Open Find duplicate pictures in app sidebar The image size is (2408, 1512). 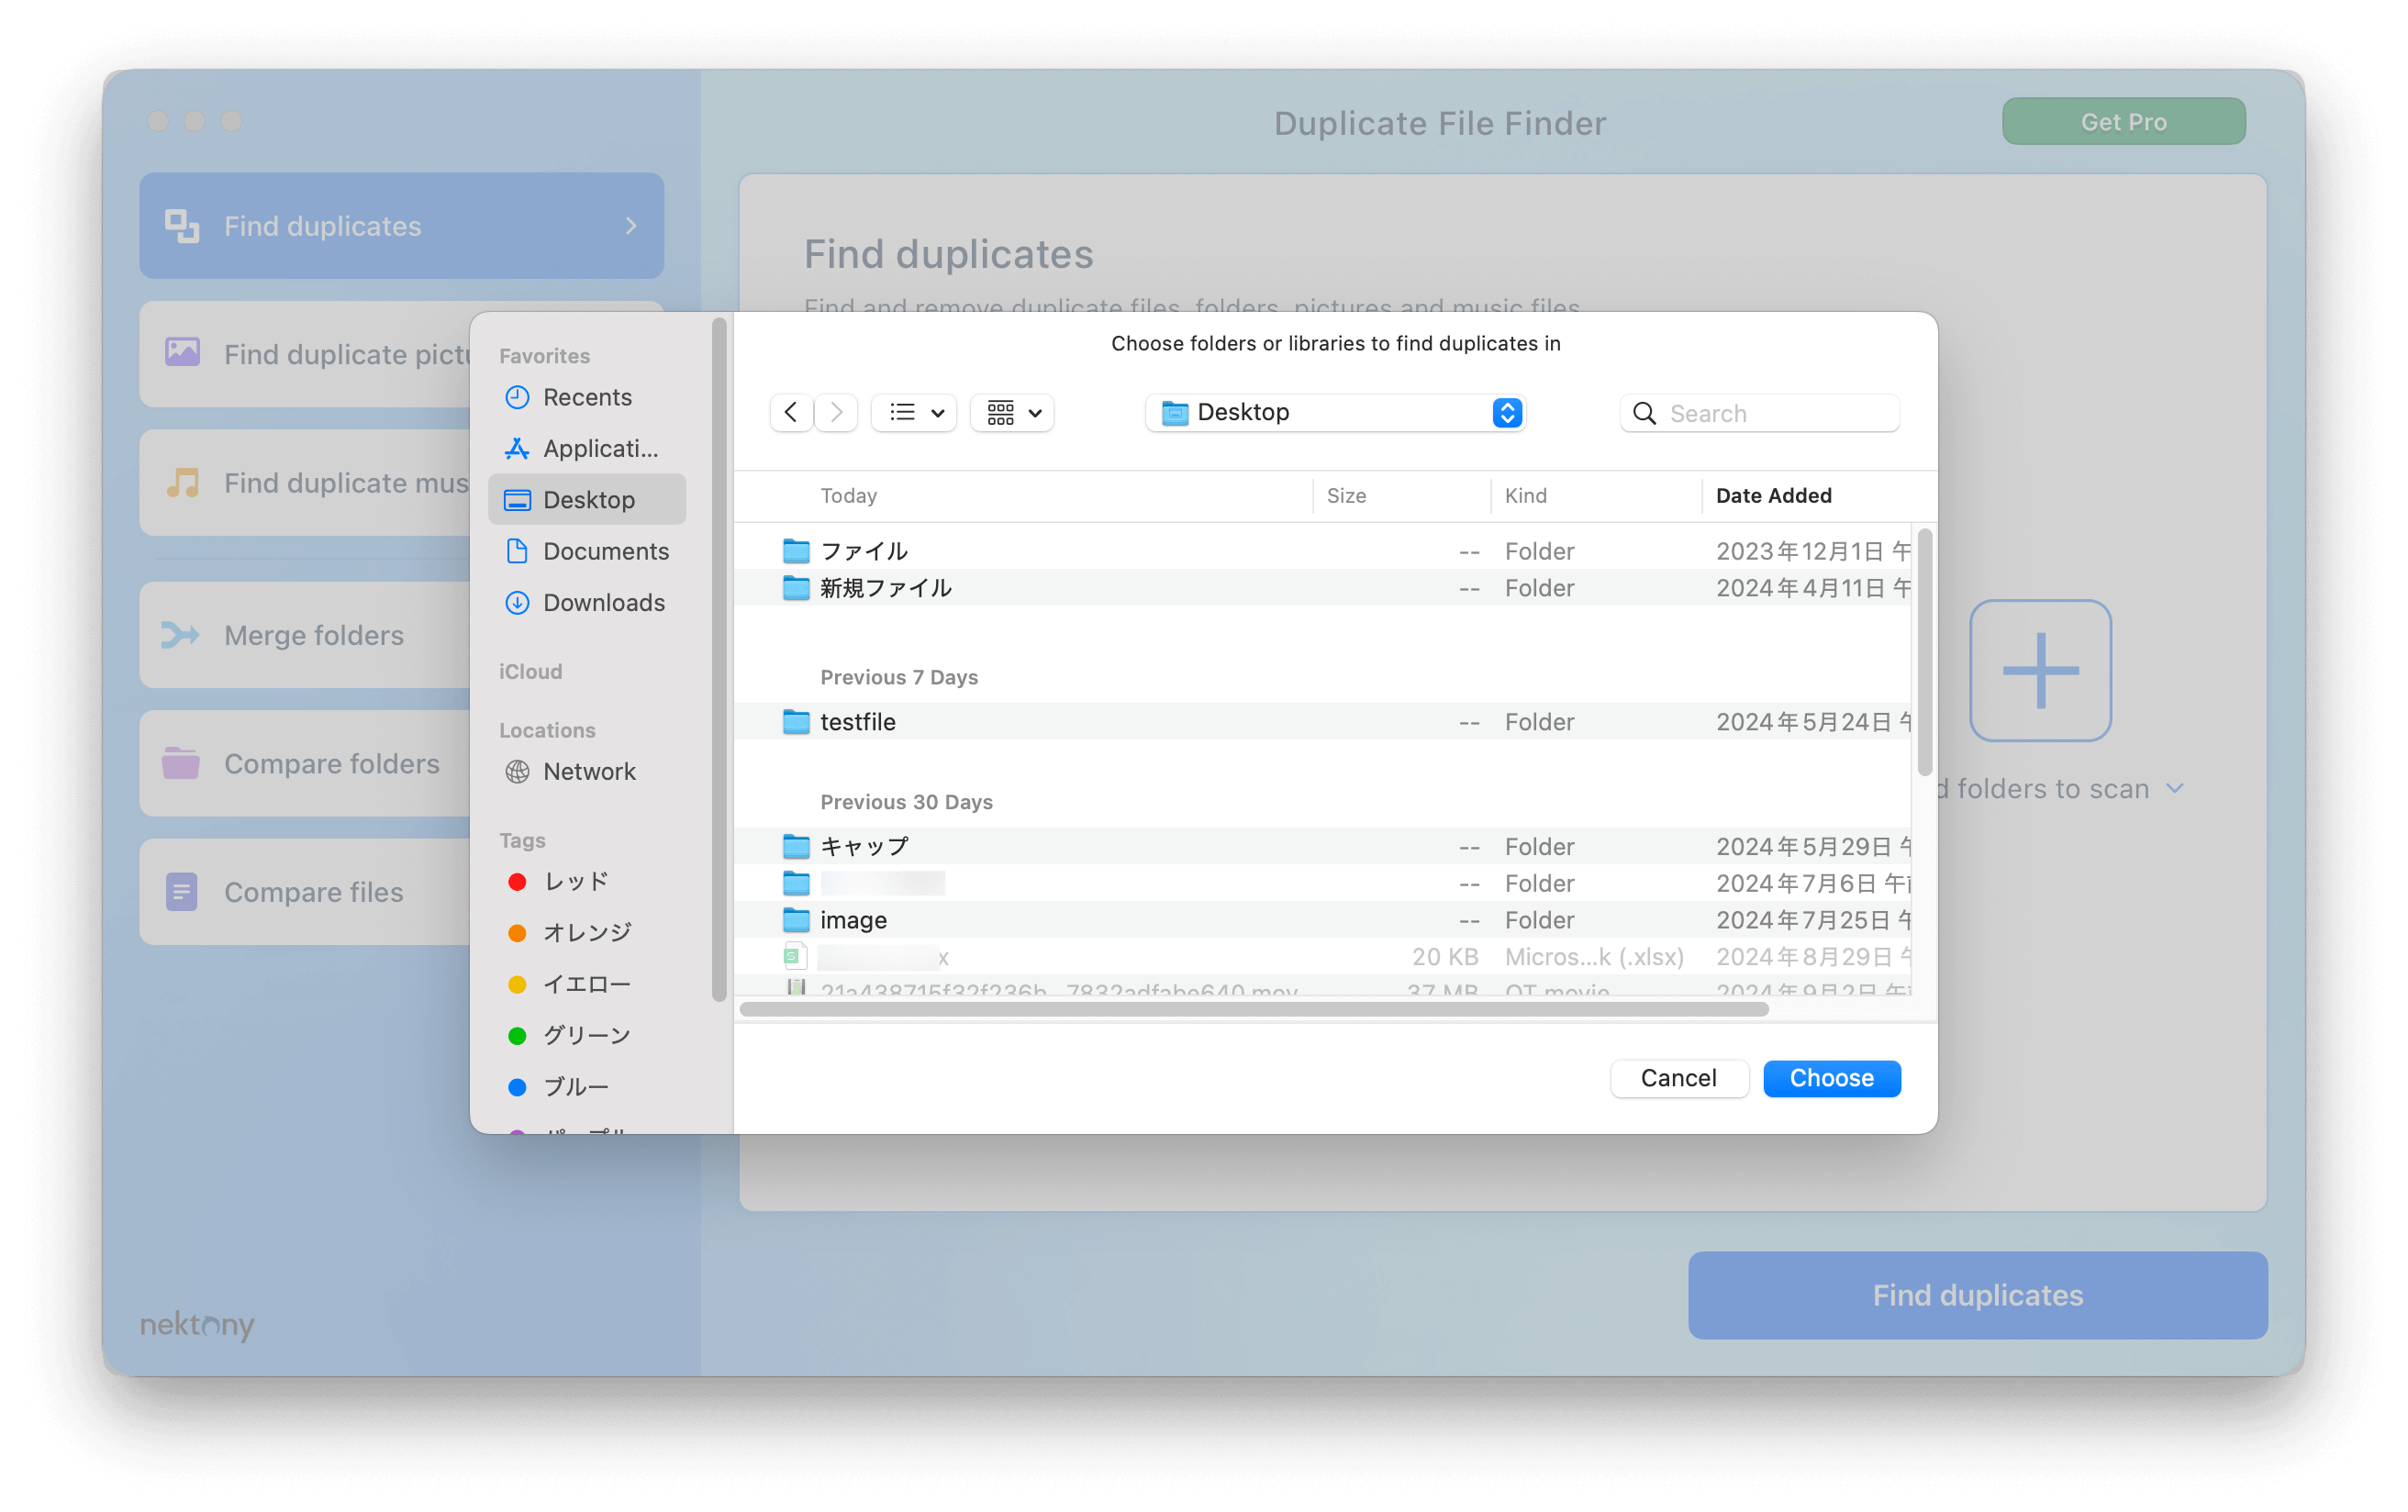[x=305, y=354]
